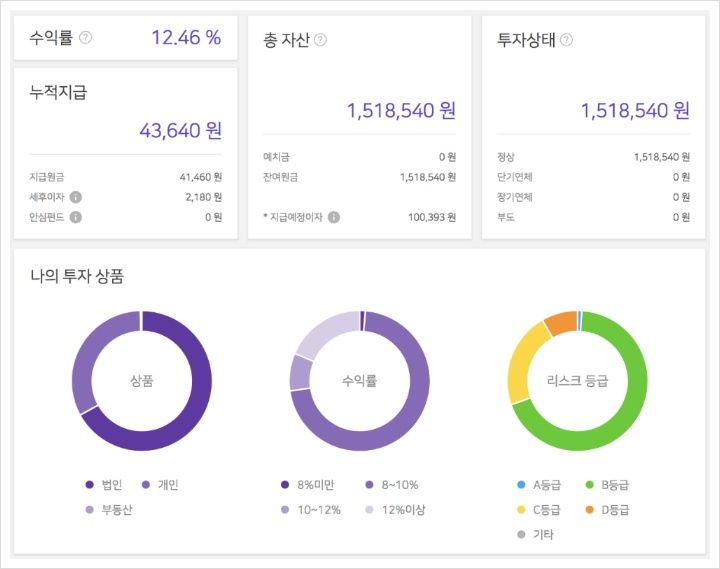Toggle 부동산 legend item
This screenshot has width=720, height=569.
coord(109,510)
